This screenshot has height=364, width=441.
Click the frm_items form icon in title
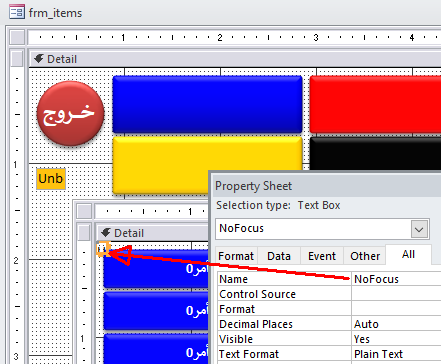17,12
